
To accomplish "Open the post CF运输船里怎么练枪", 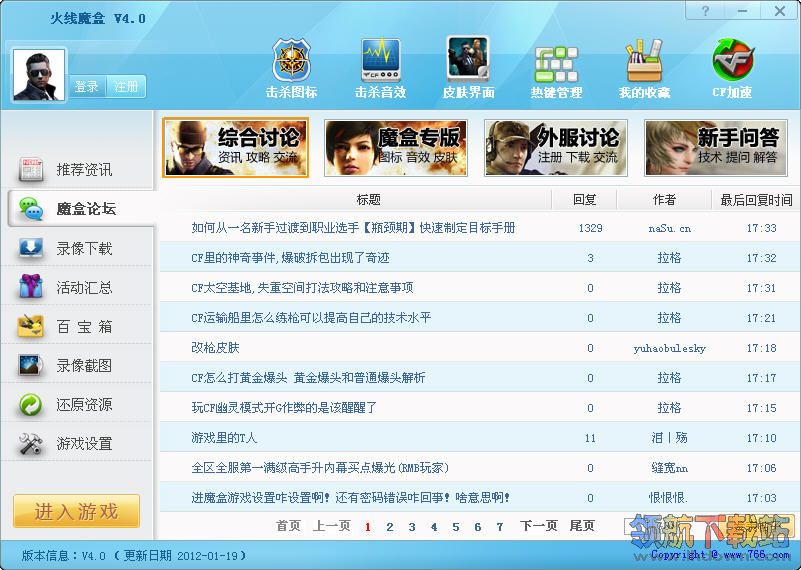I will (311, 318).
